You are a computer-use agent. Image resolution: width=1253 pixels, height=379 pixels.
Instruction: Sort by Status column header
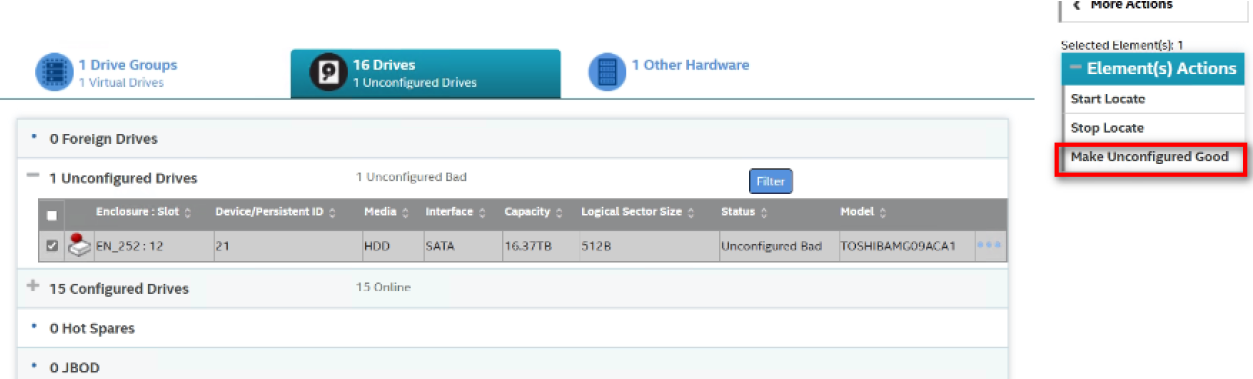[744, 212]
